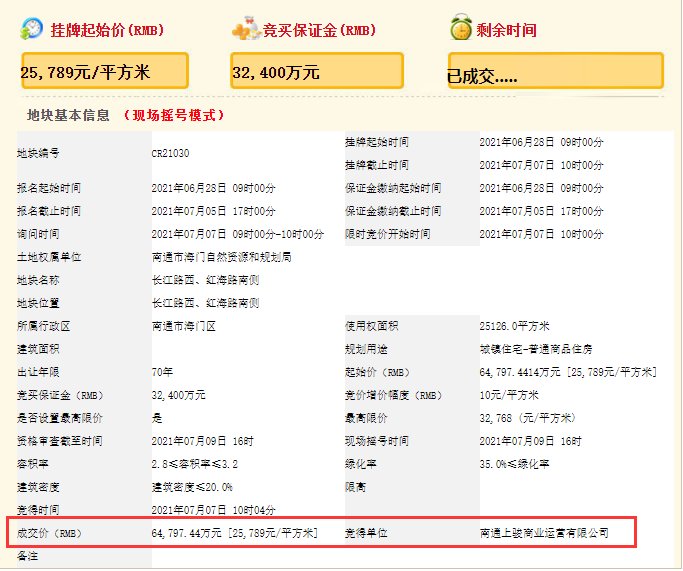Viewport: 683px width, 571px height.
Task: Select parcel number CR21030
Action: pos(170,153)
